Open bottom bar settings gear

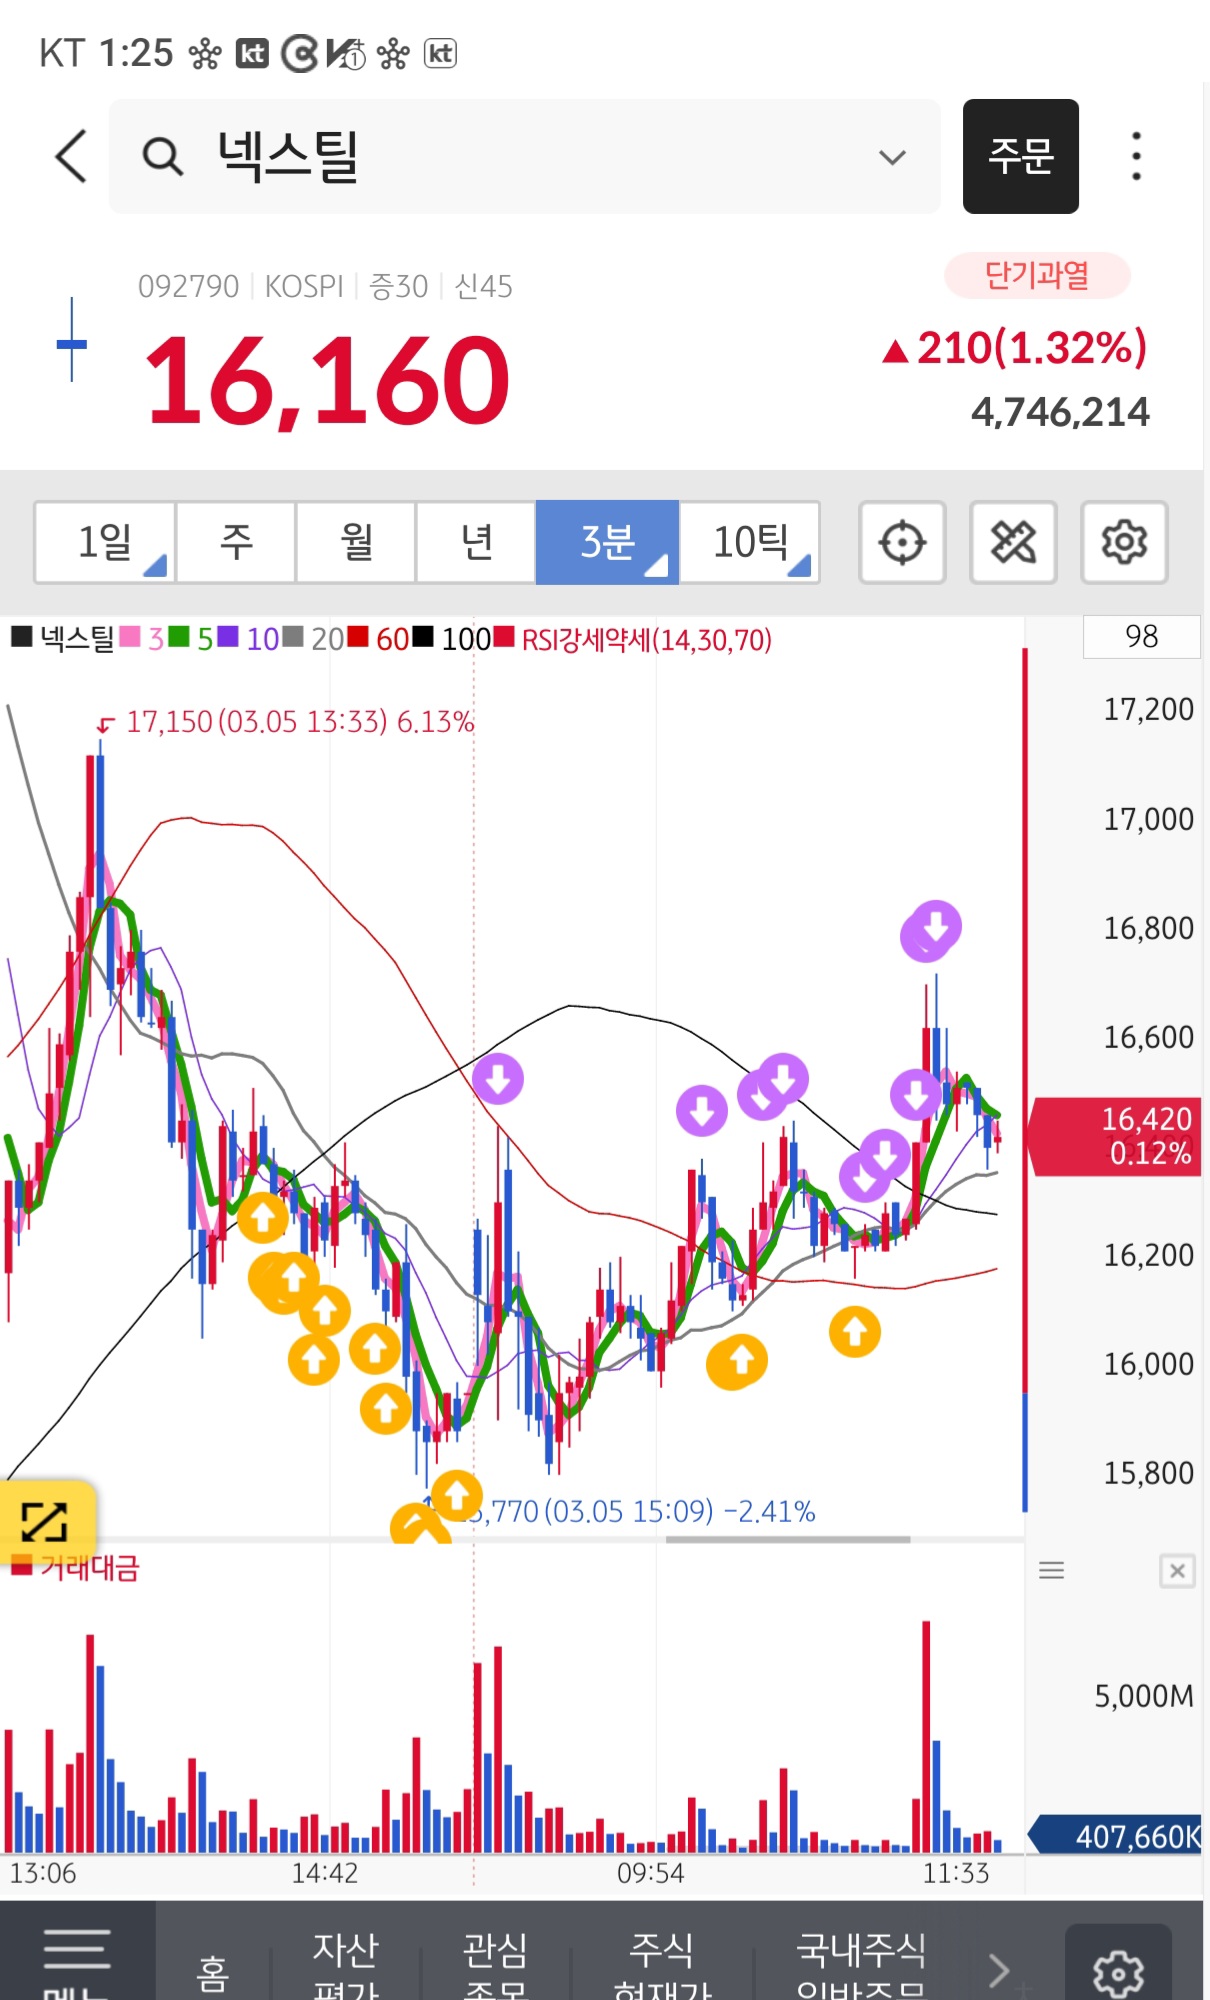(1118, 1972)
